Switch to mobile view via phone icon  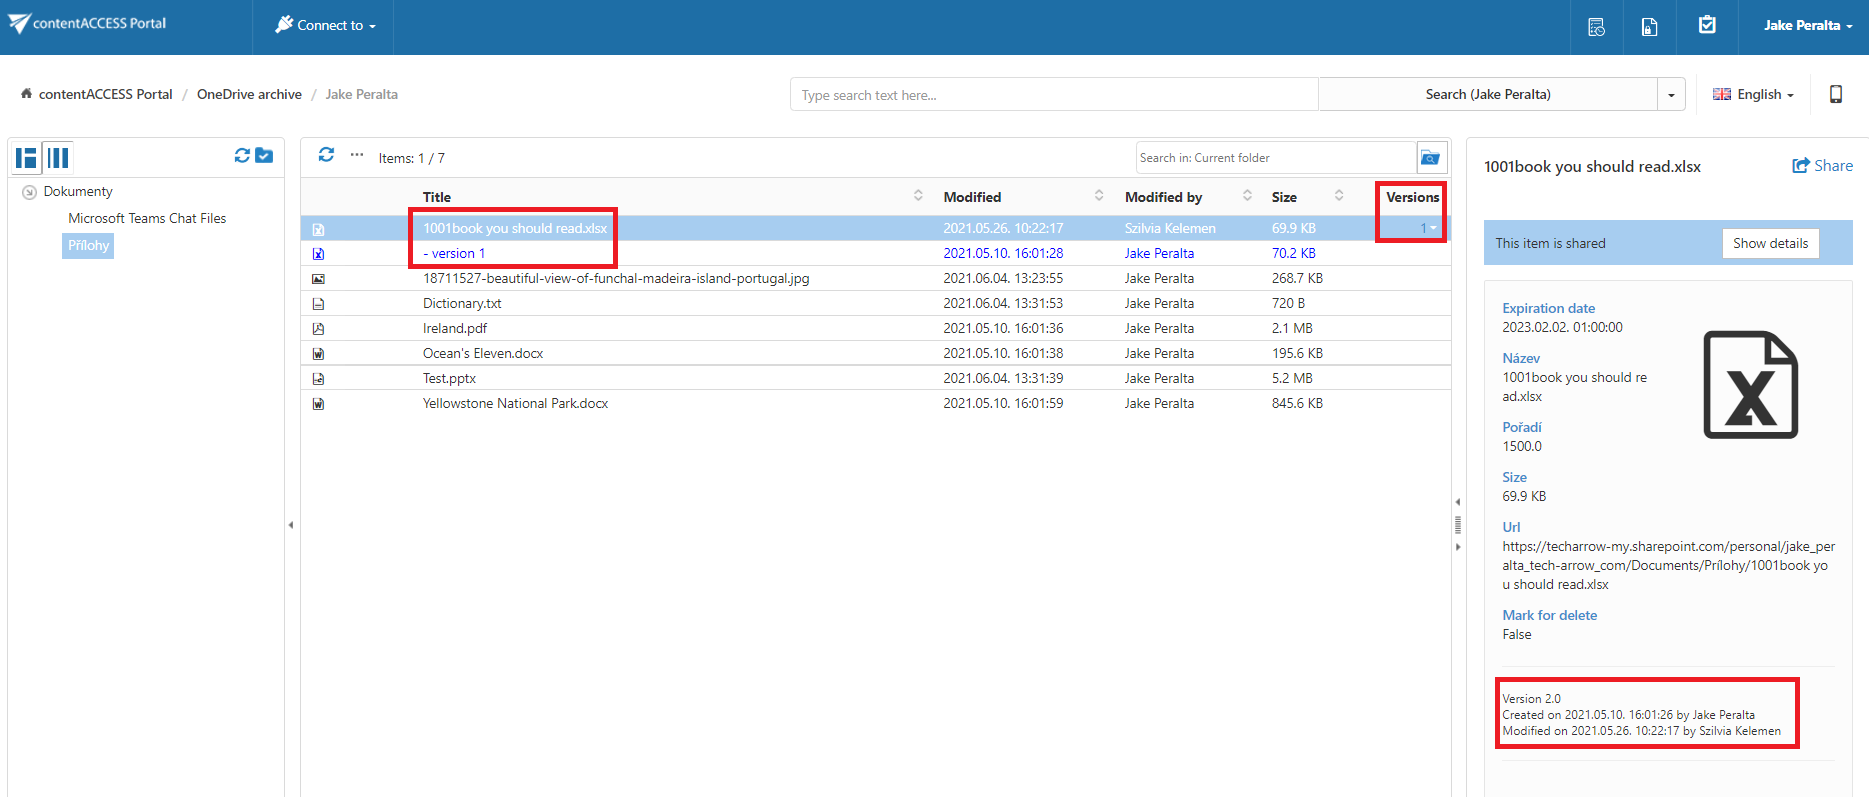1836,94
